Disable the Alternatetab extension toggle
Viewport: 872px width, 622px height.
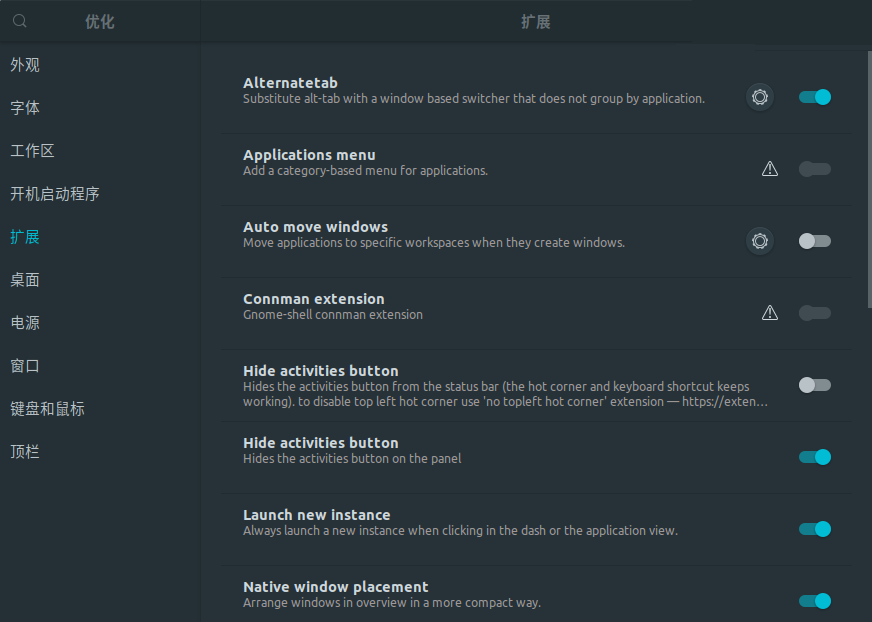[815, 97]
